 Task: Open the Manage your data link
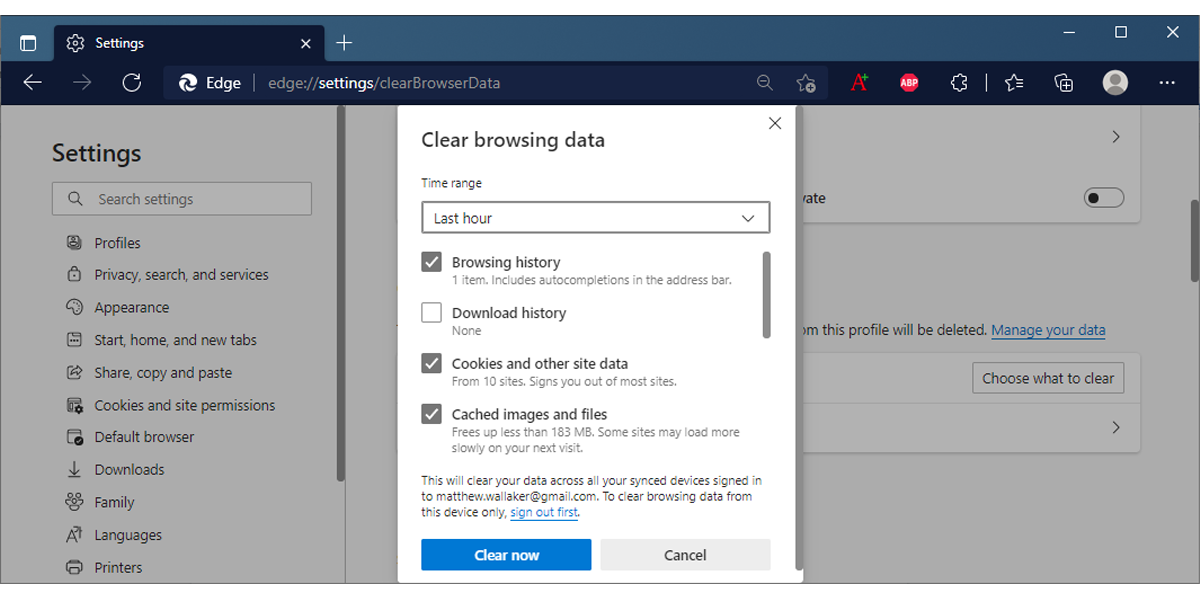click(x=1048, y=330)
